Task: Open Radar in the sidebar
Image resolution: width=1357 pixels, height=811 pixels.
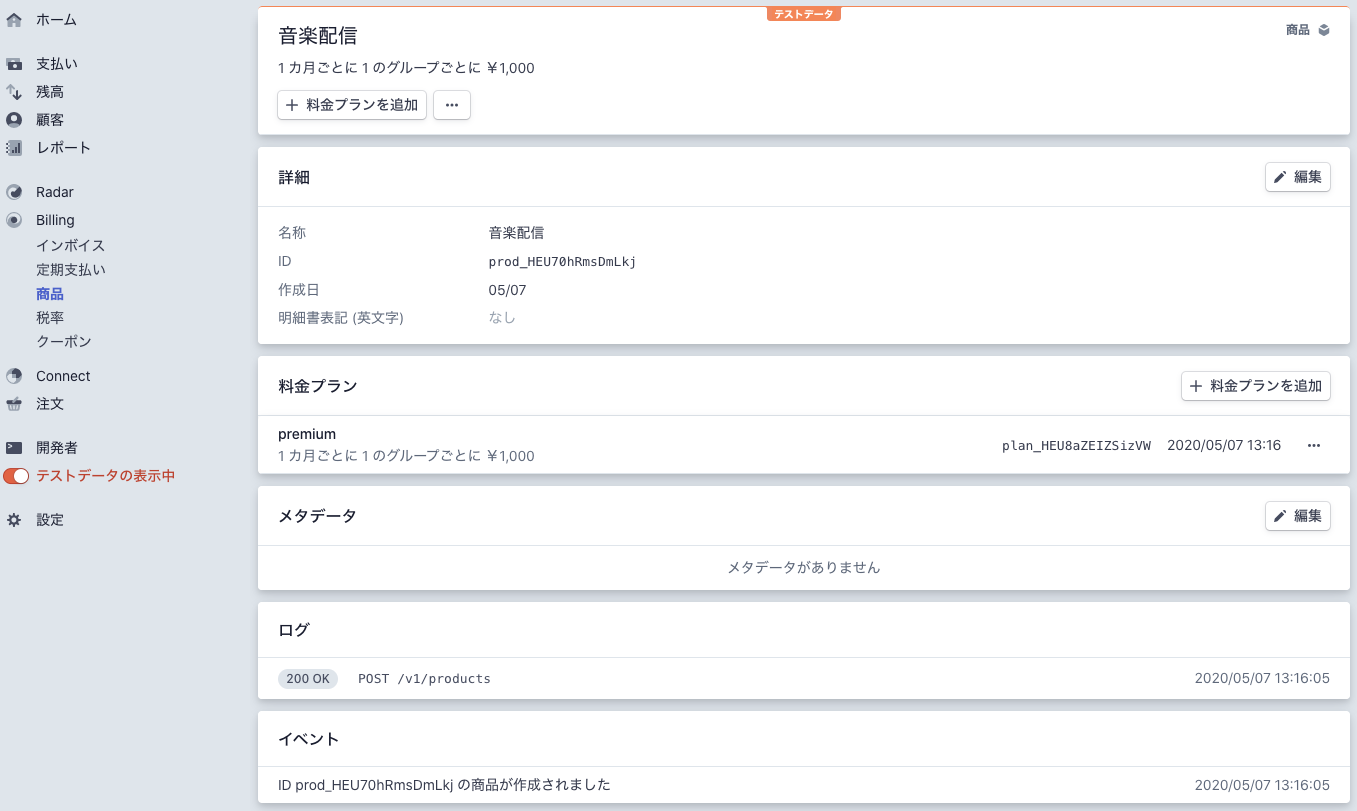Action: [x=55, y=192]
